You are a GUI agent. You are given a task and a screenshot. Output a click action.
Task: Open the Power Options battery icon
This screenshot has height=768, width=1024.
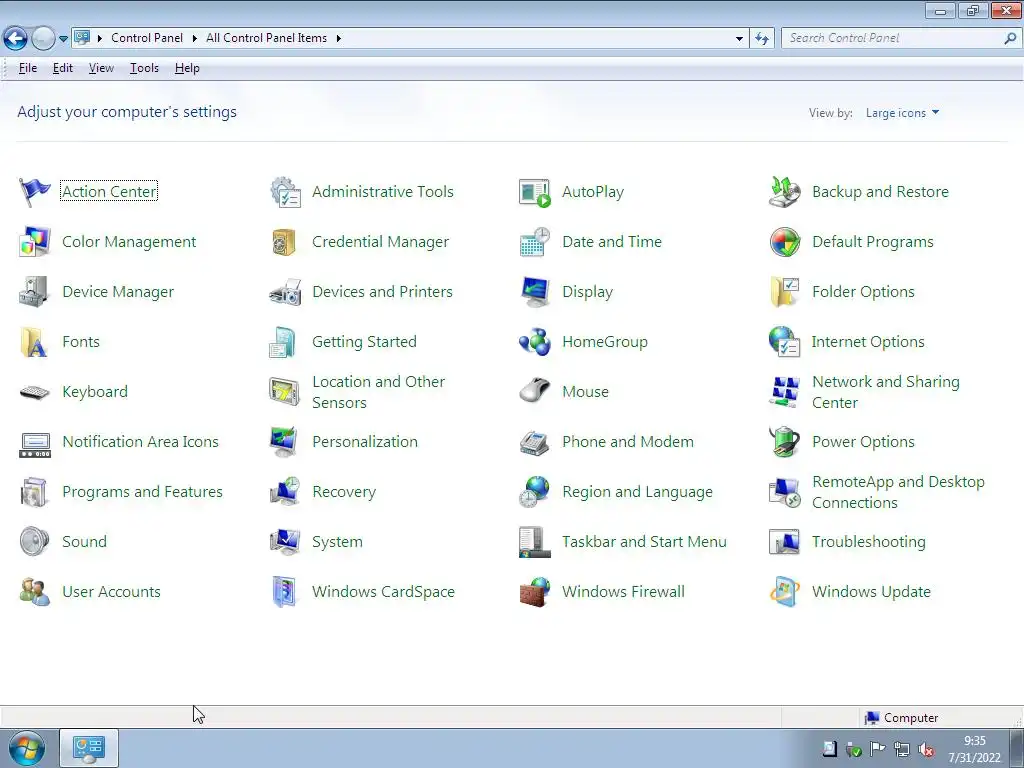coord(785,442)
